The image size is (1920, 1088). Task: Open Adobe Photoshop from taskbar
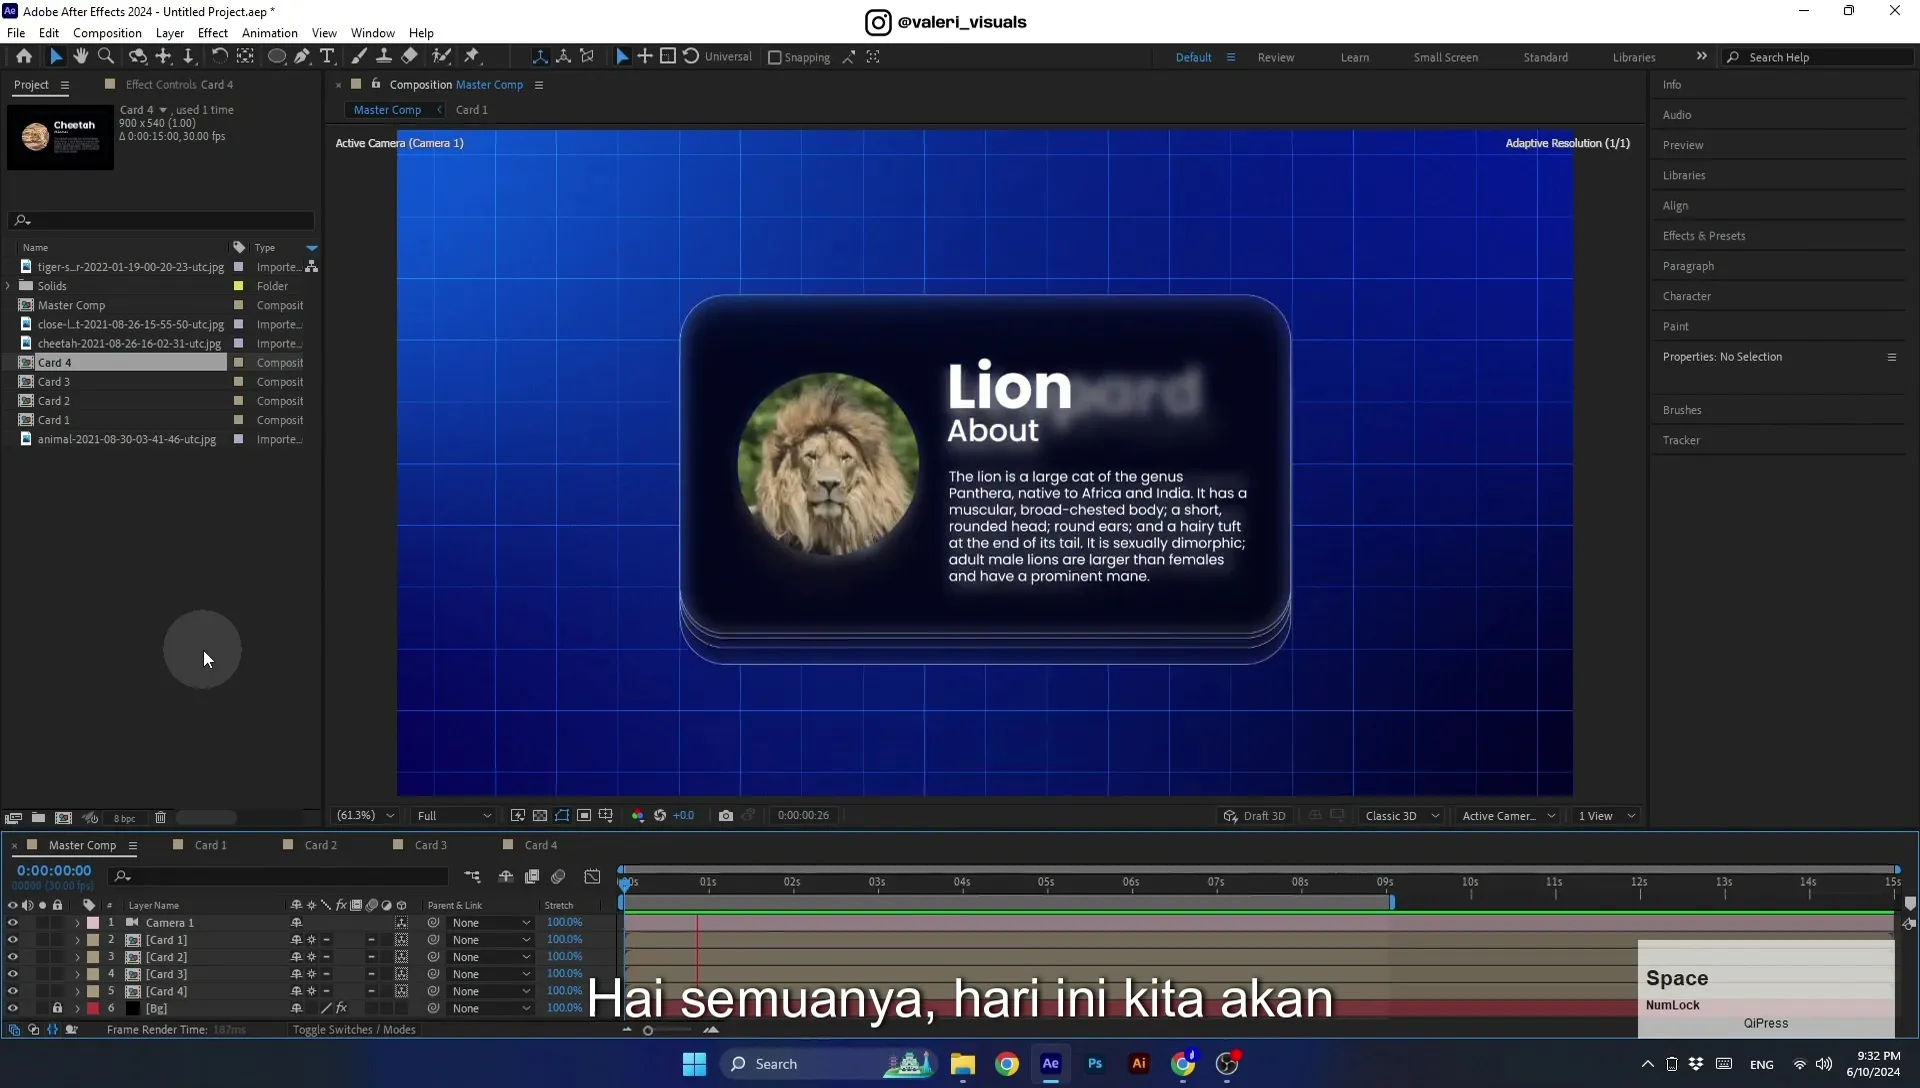(x=1095, y=1064)
